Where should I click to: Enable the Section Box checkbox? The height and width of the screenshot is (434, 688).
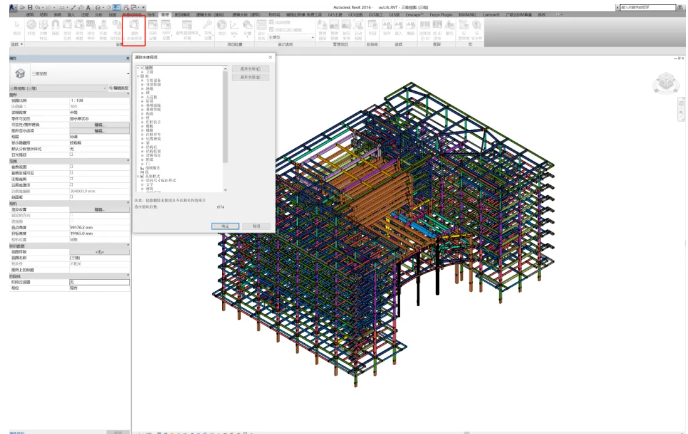(72, 197)
